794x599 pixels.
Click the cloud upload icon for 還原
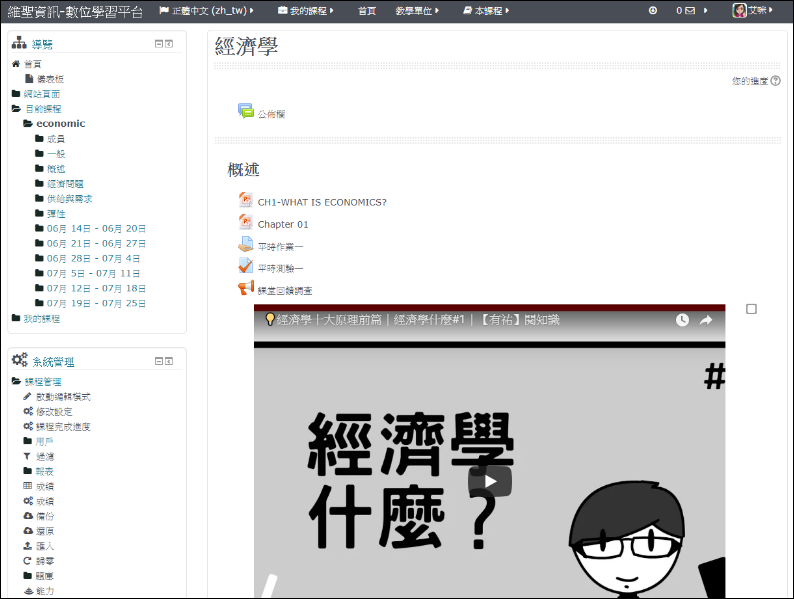[28, 531]
